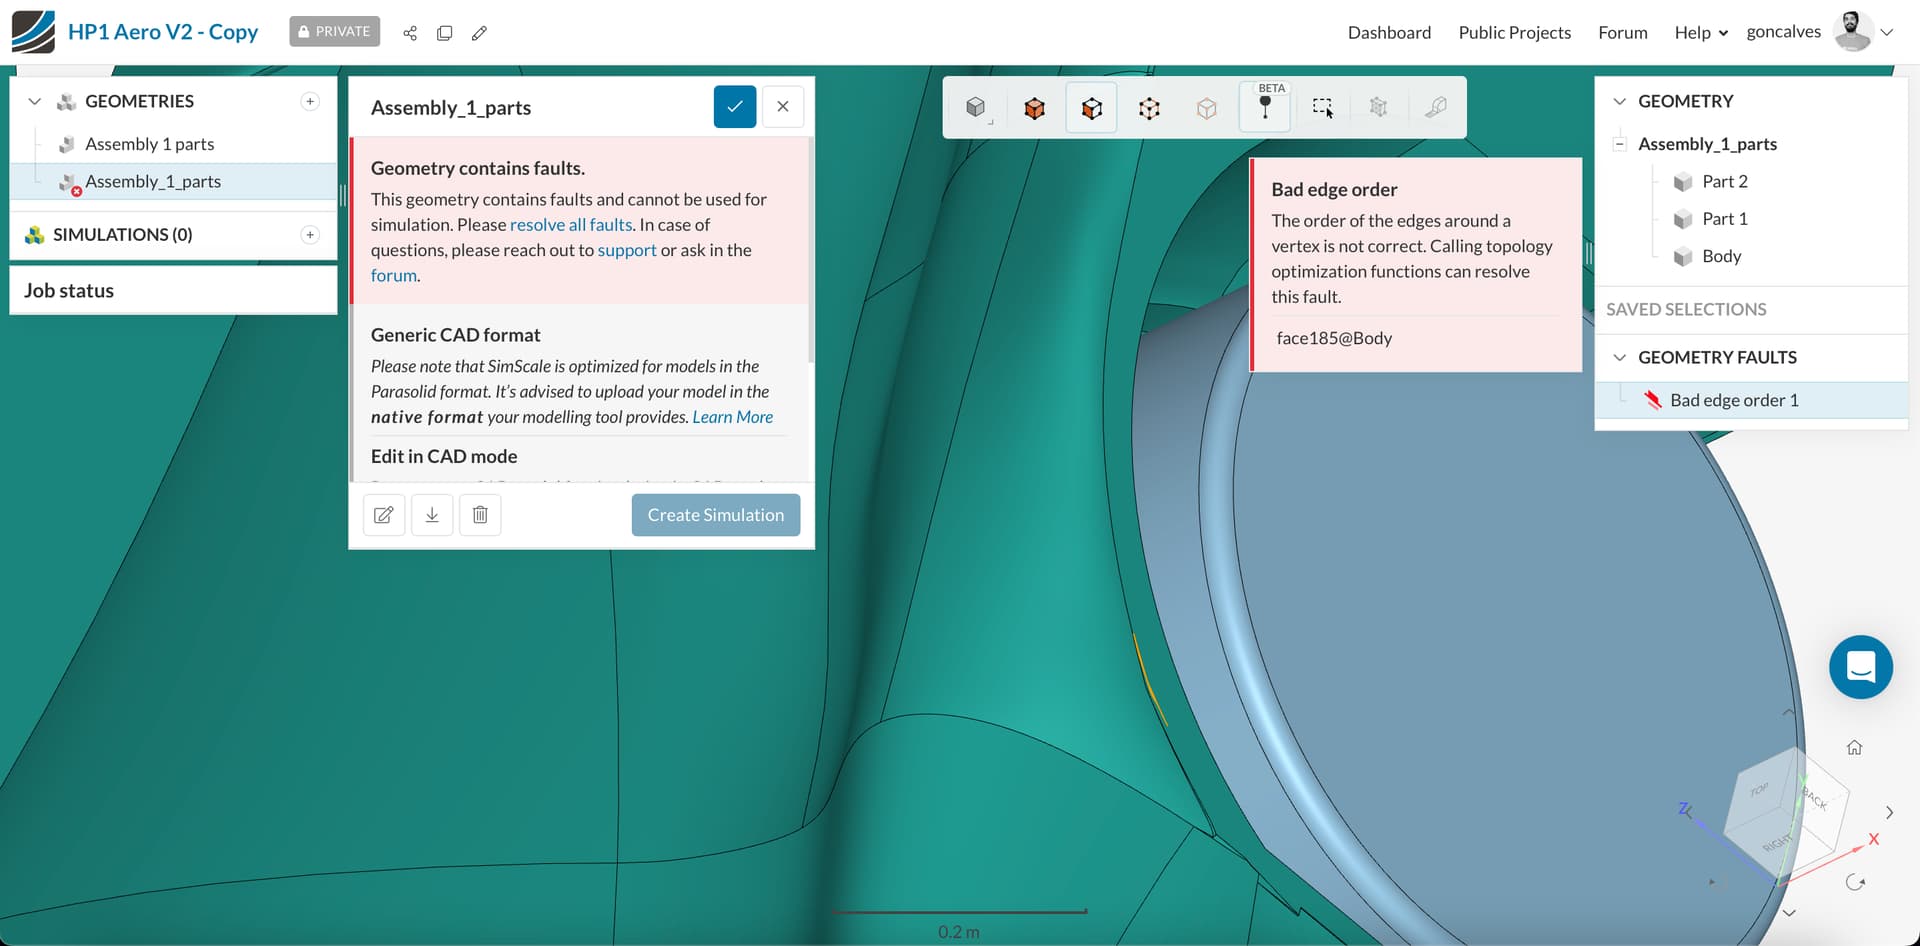Rotate view downward with bottom chevron

[x=1790, y=913]
